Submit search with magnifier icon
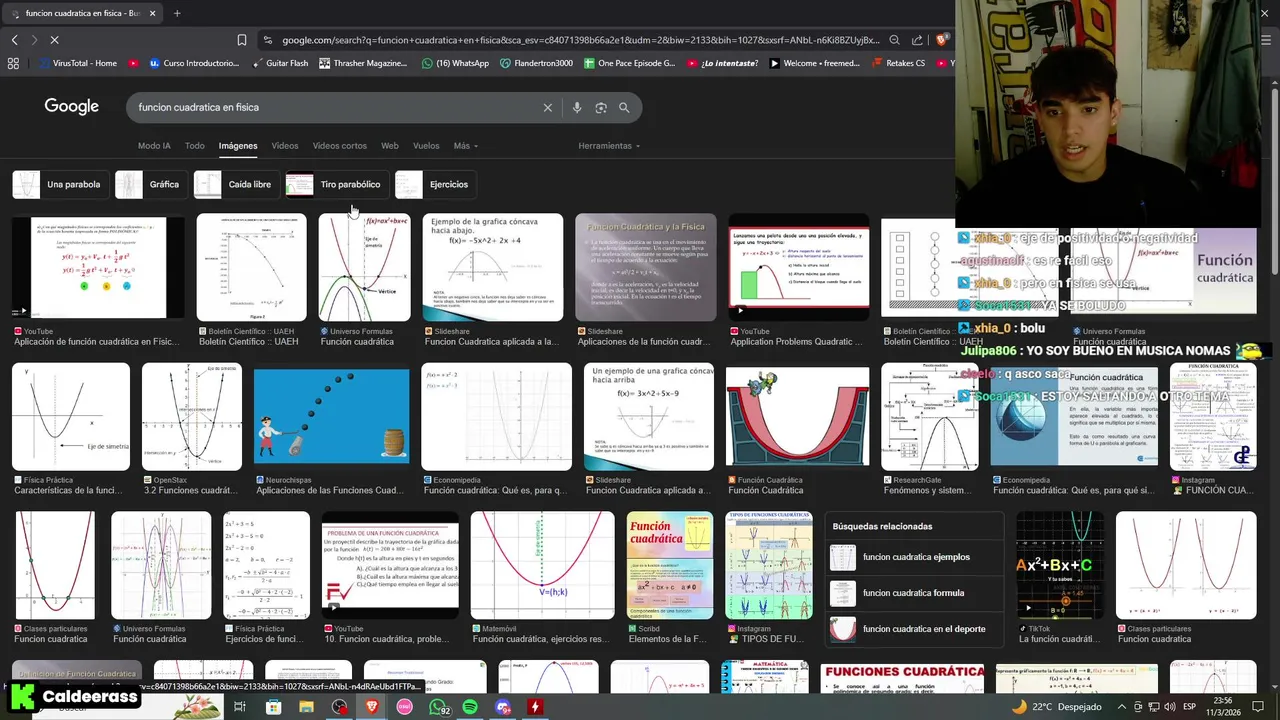 624,107
